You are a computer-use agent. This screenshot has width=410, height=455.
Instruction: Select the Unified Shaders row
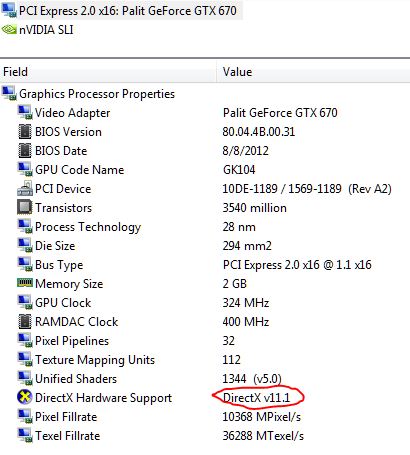coord(205,379)
